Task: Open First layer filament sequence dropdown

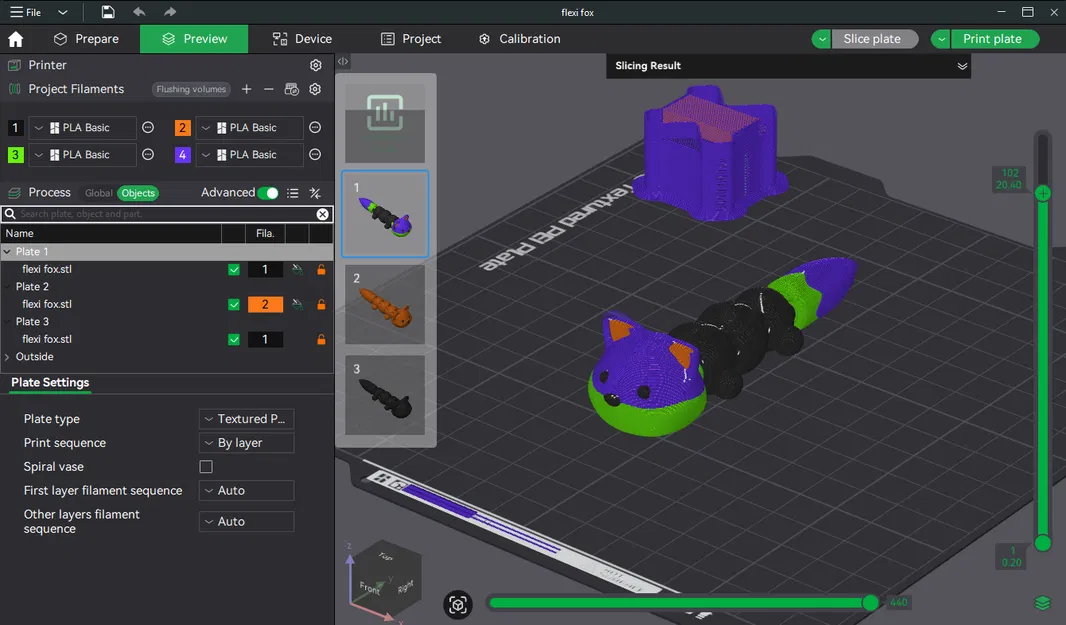Action: [246, 490]
